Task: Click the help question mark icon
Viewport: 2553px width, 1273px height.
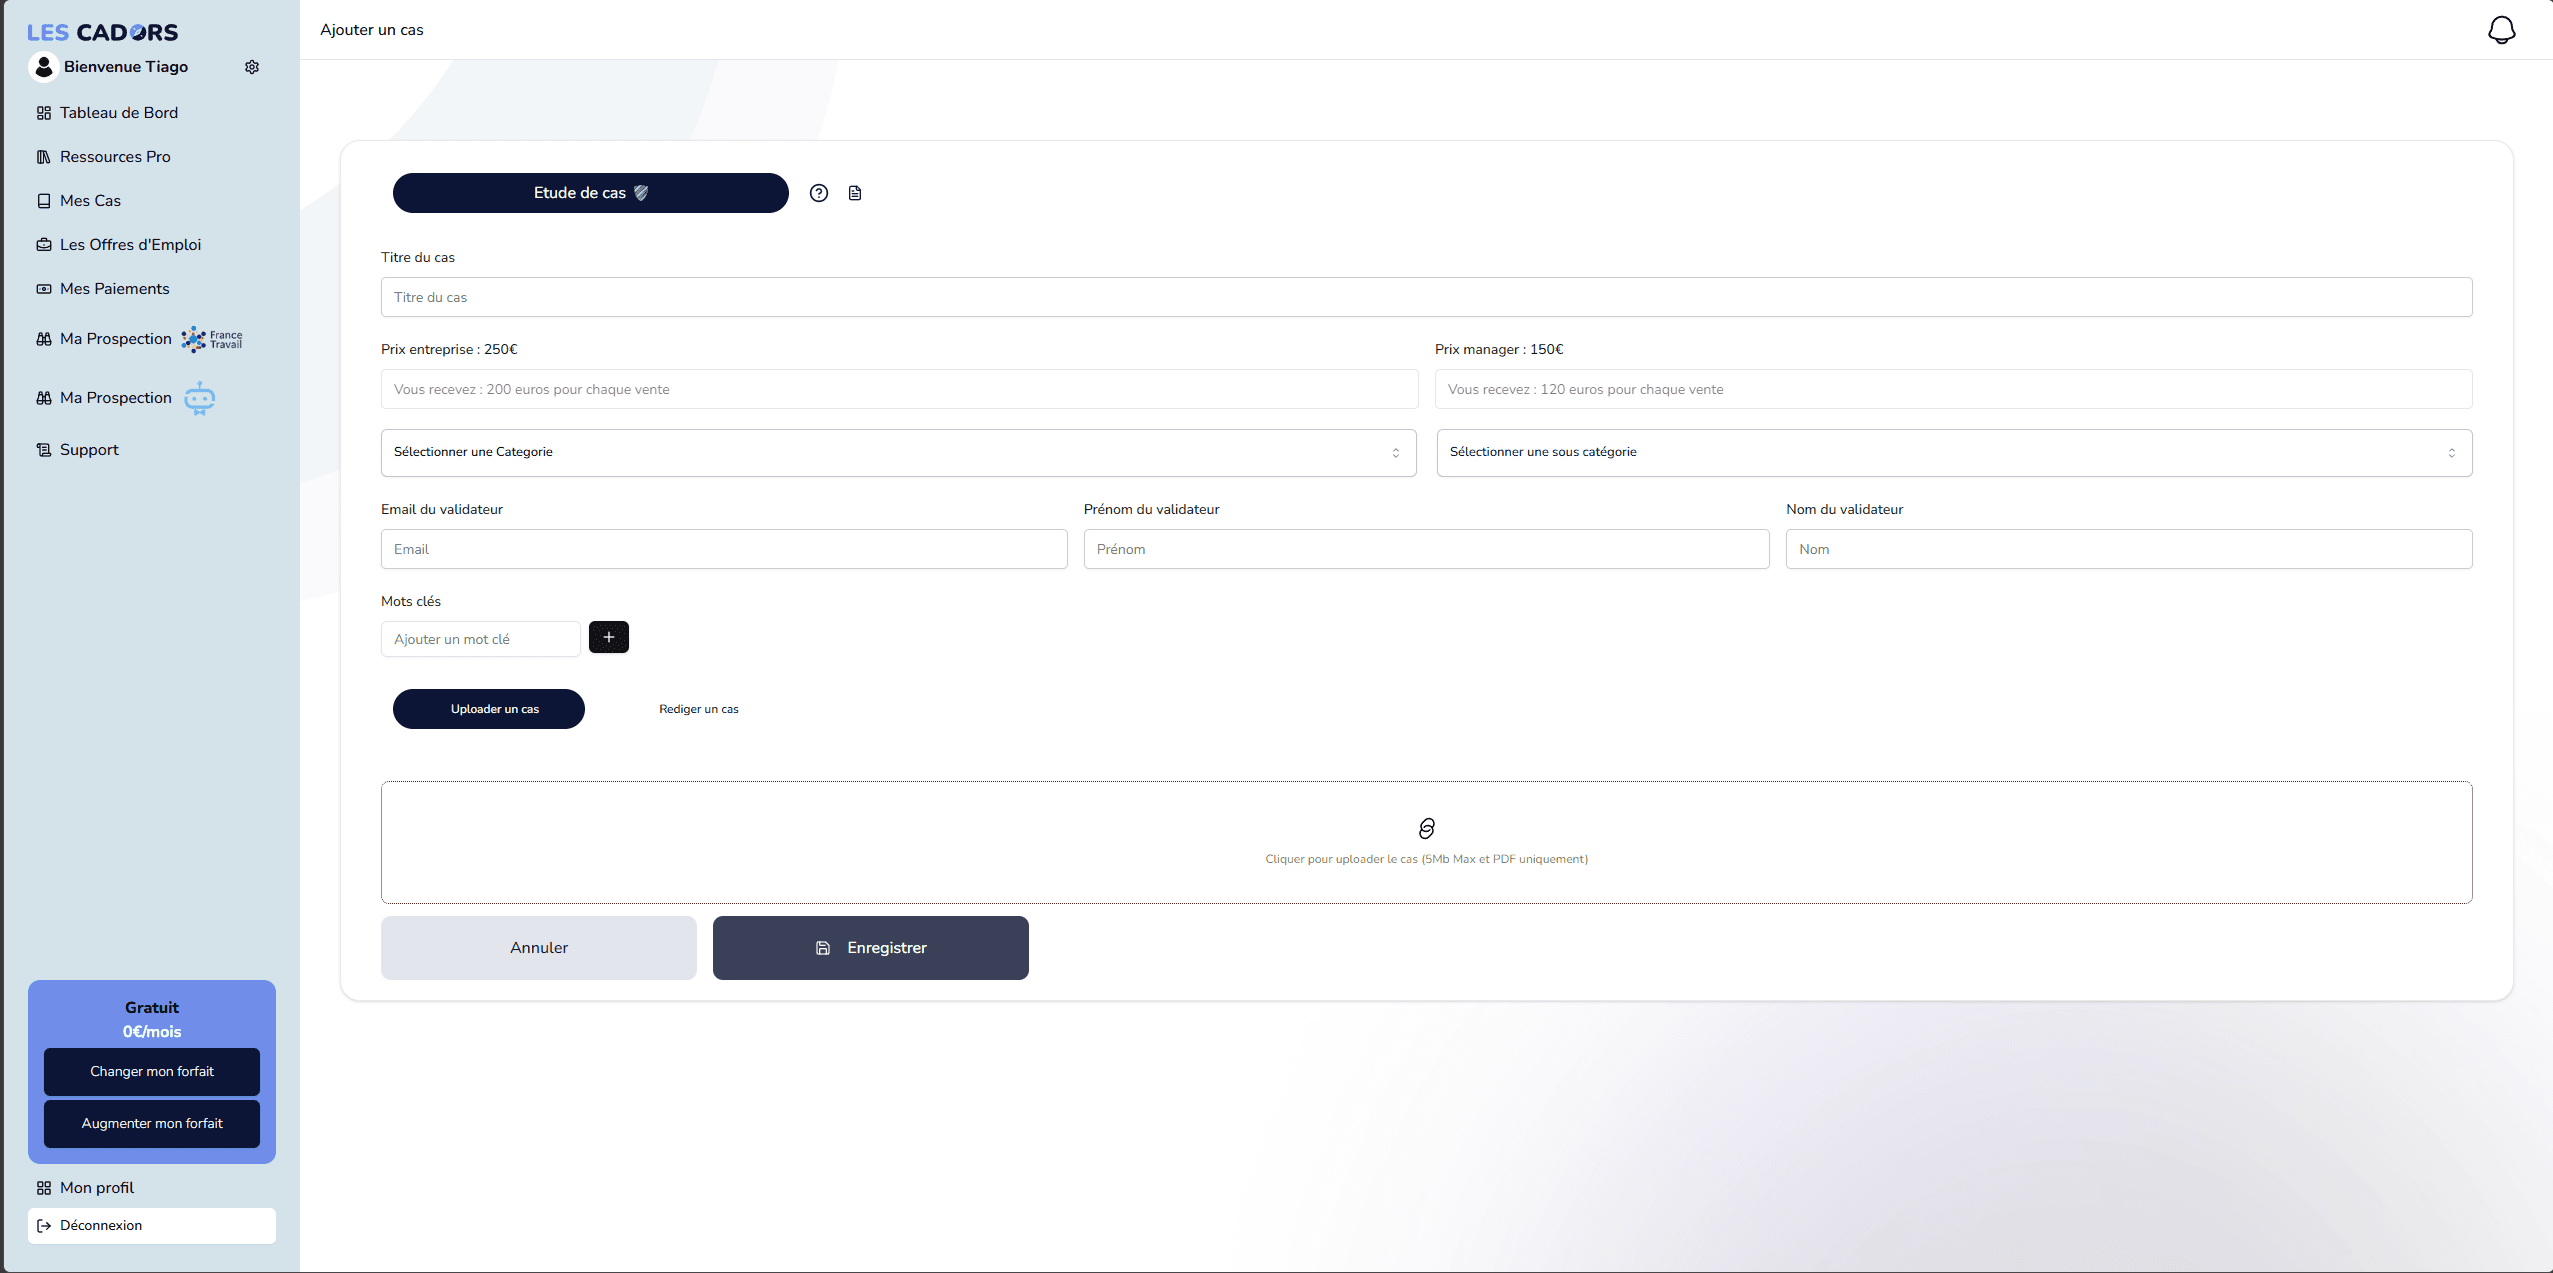Action: [x=819, y=193]
